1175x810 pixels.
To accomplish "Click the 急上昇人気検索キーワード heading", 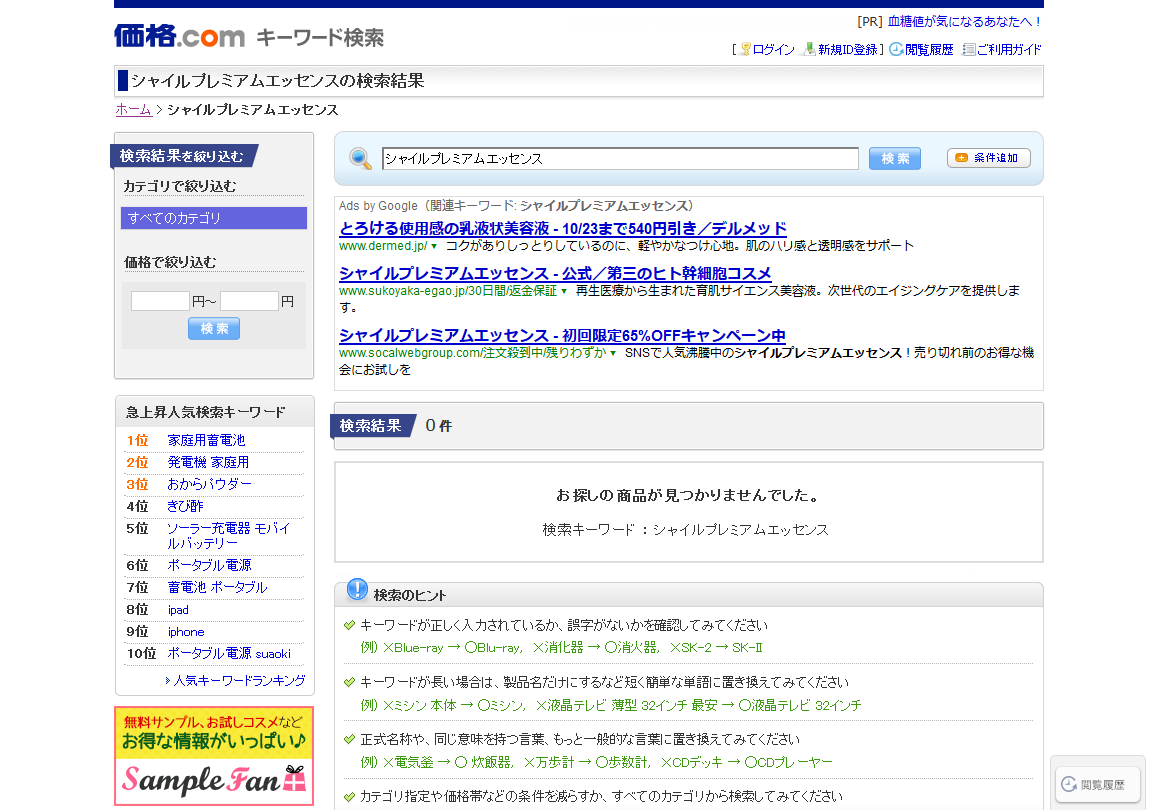I will [x=205, y=412].
